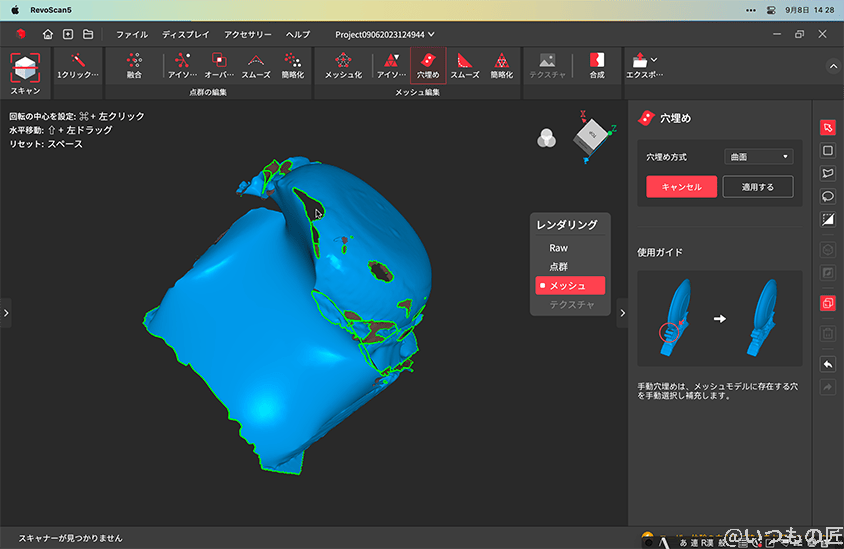Open the 穴埋め方式 曲面 dropdown
The image size is (844, 549).
[757, 157]
